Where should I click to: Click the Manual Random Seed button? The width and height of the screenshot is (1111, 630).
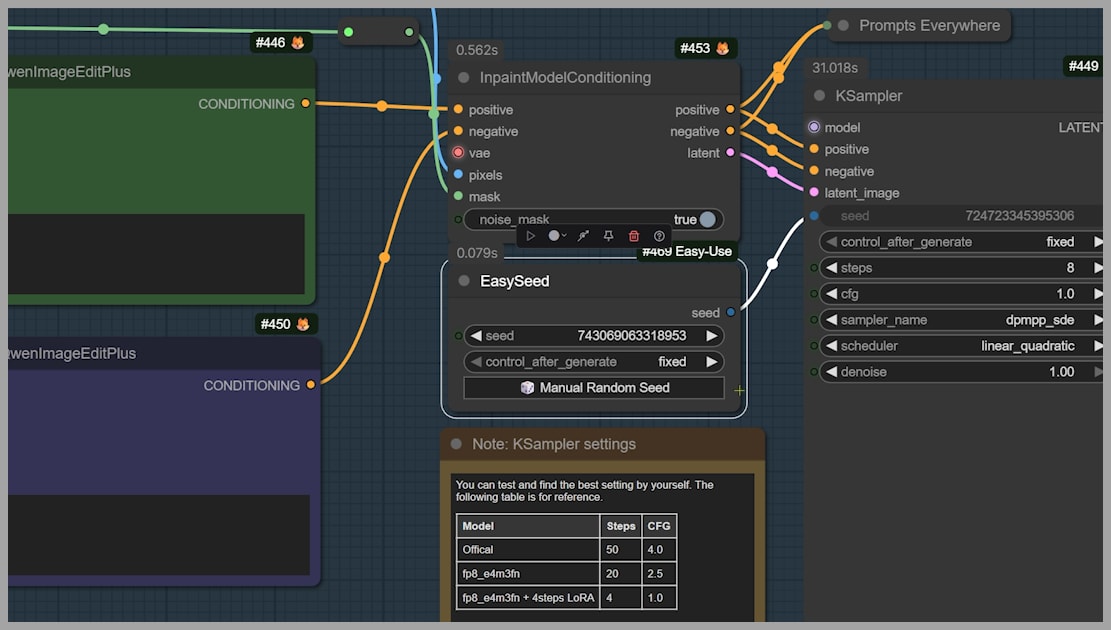pos(593,388)
